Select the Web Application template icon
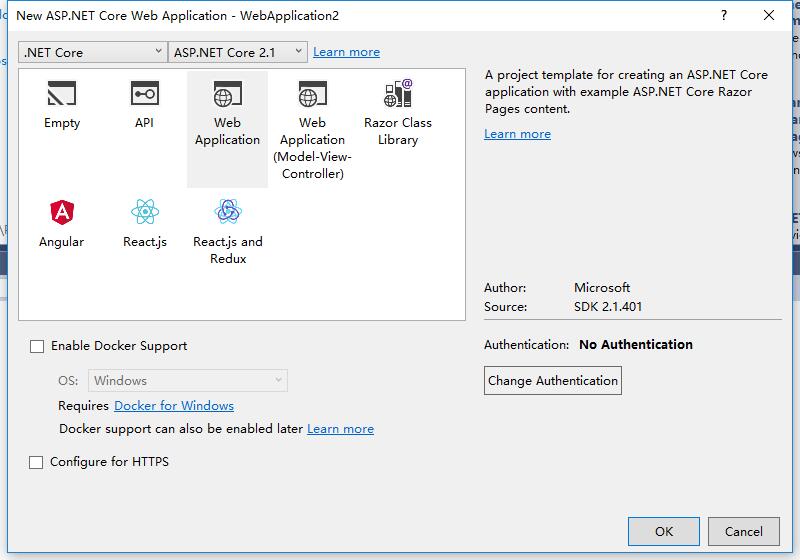 (227, 96)
